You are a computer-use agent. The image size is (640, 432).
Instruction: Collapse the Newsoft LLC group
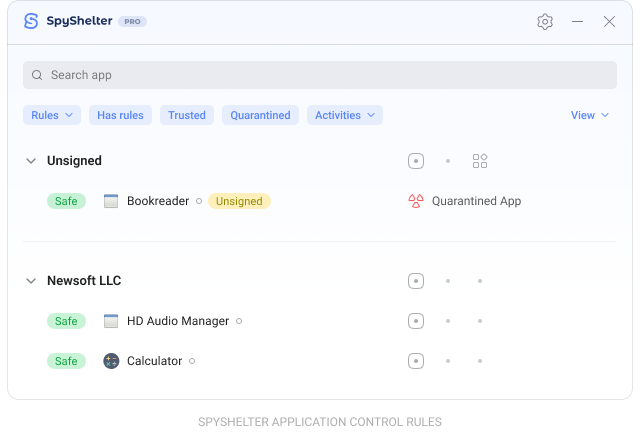tap(31, 281)
